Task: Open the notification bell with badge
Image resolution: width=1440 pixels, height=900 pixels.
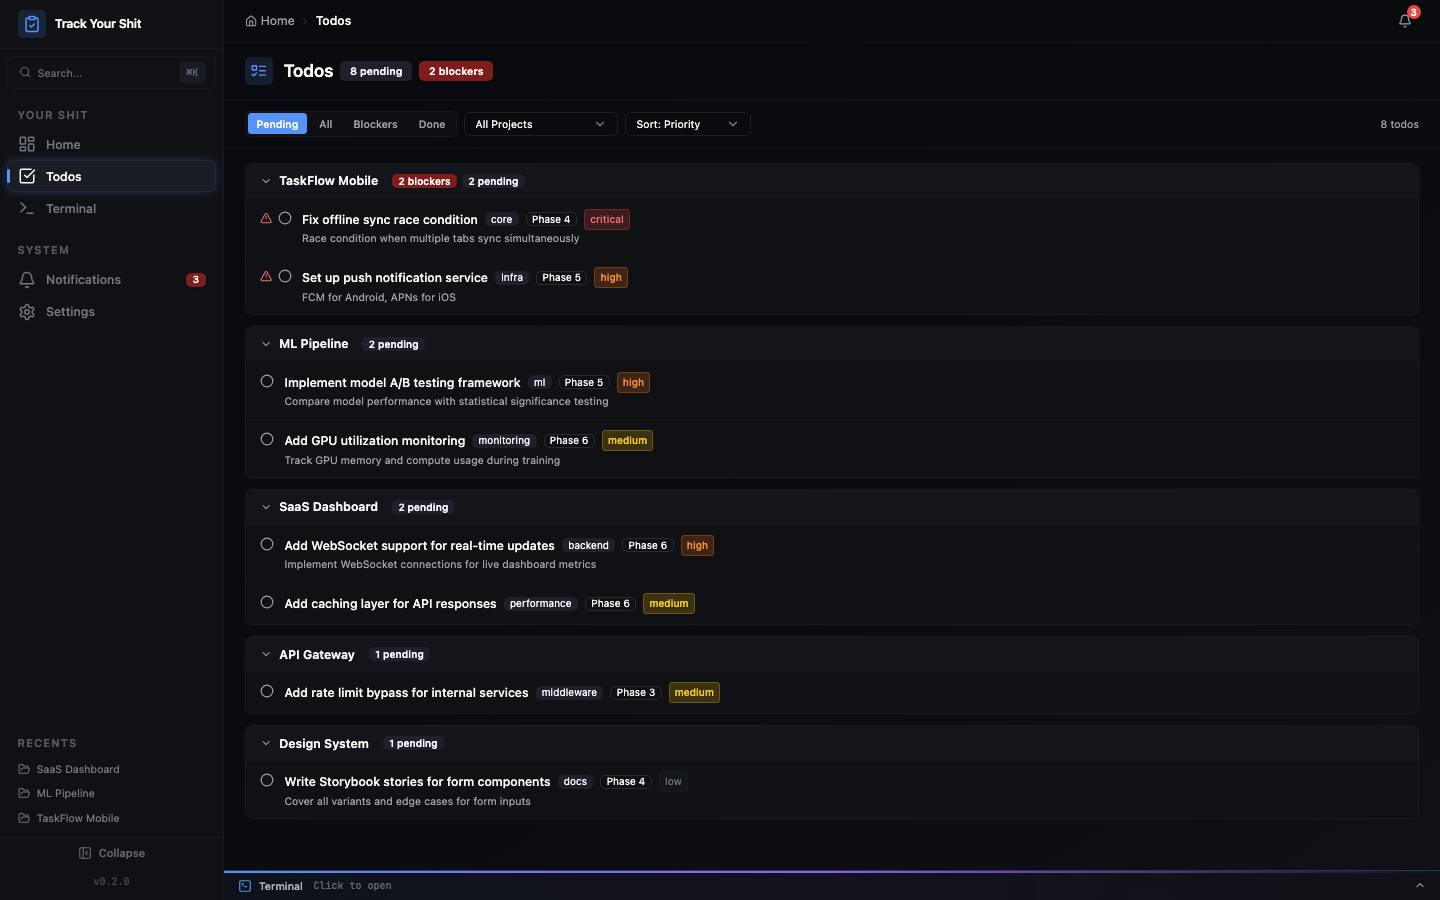Action: pos(1404,19)
